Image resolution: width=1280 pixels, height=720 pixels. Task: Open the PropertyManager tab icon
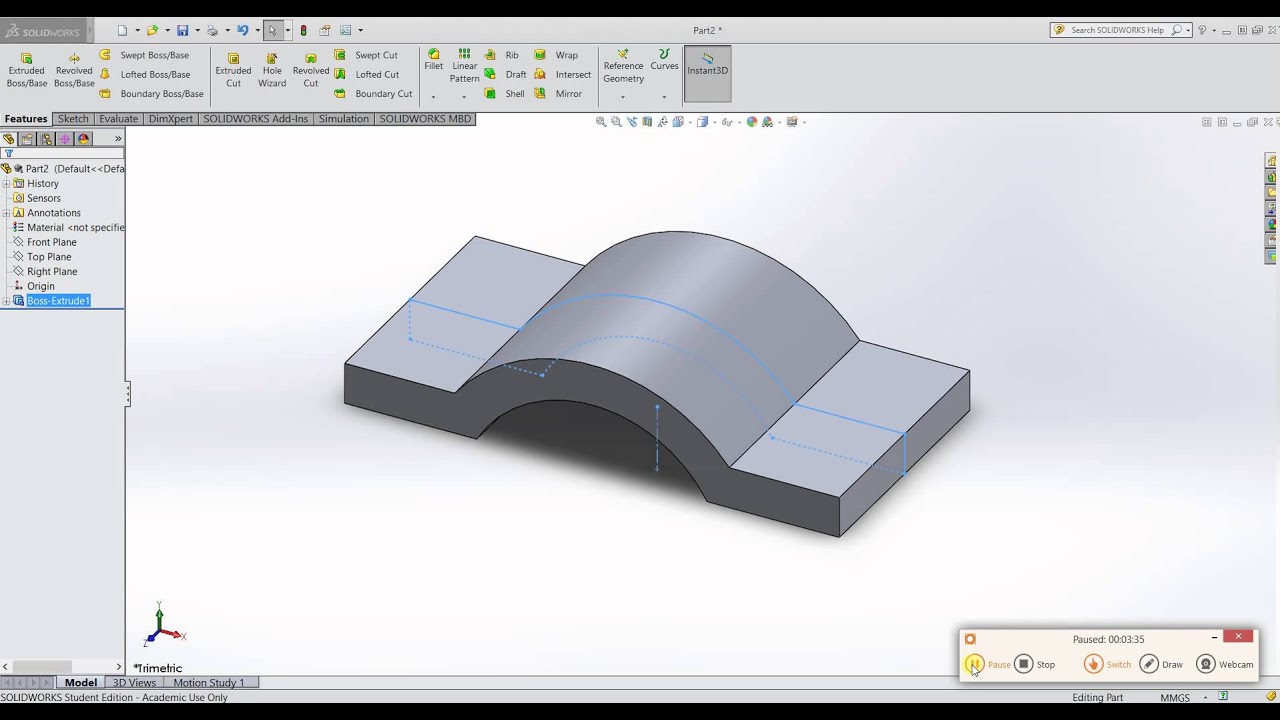coord(27,139)
